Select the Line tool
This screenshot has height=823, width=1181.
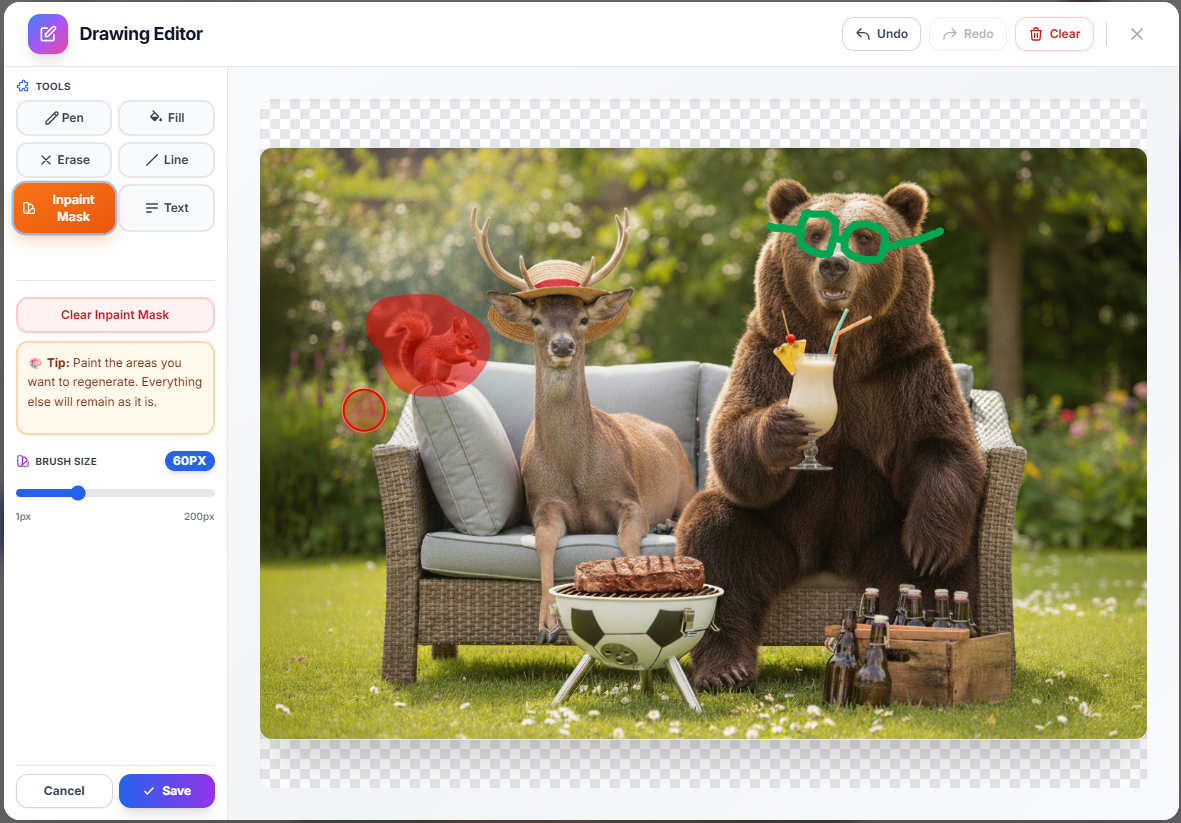[x=166, y=159]
